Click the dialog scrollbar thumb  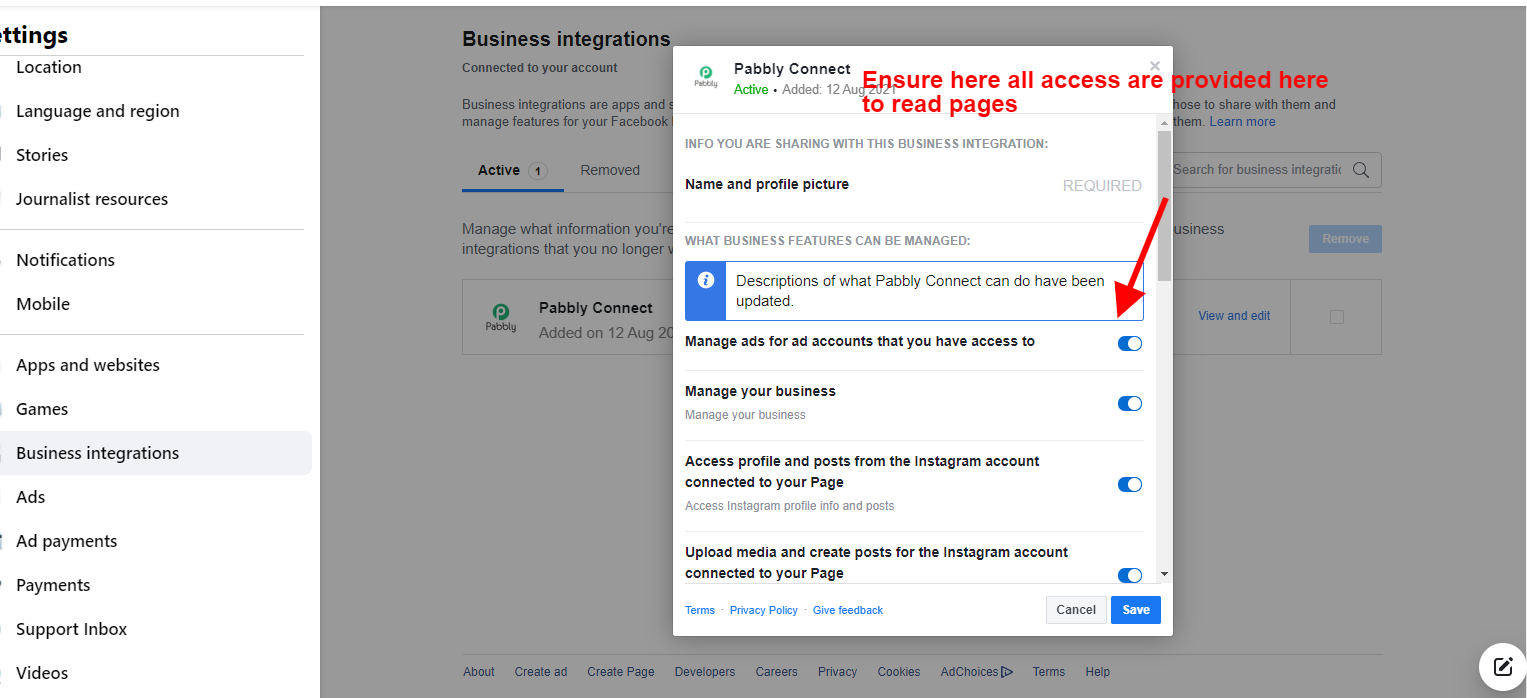tap(1163, 205)
